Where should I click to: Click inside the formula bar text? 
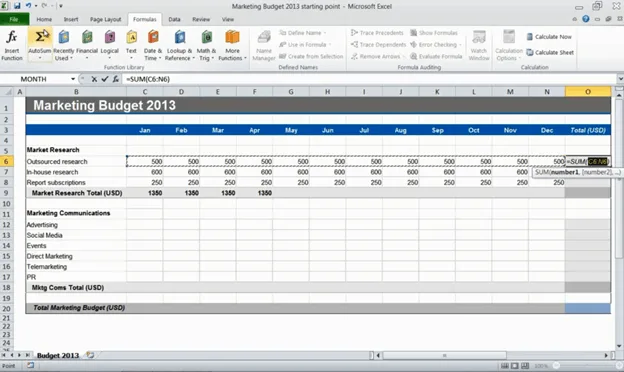(148, 79)
